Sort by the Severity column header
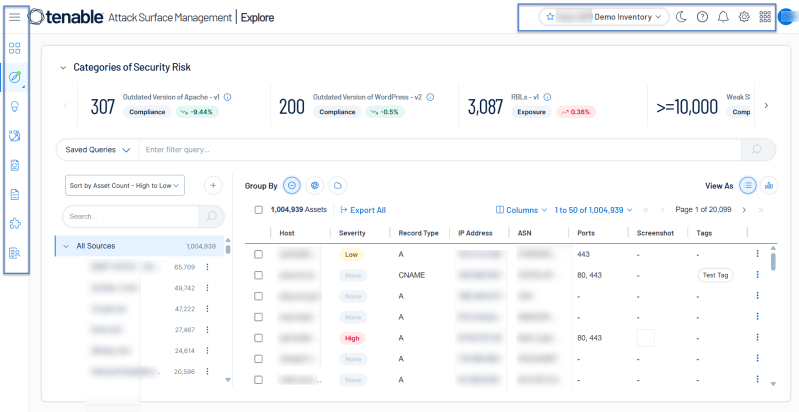The height and width of the screenshot is (412, 799). pos(352,233)
